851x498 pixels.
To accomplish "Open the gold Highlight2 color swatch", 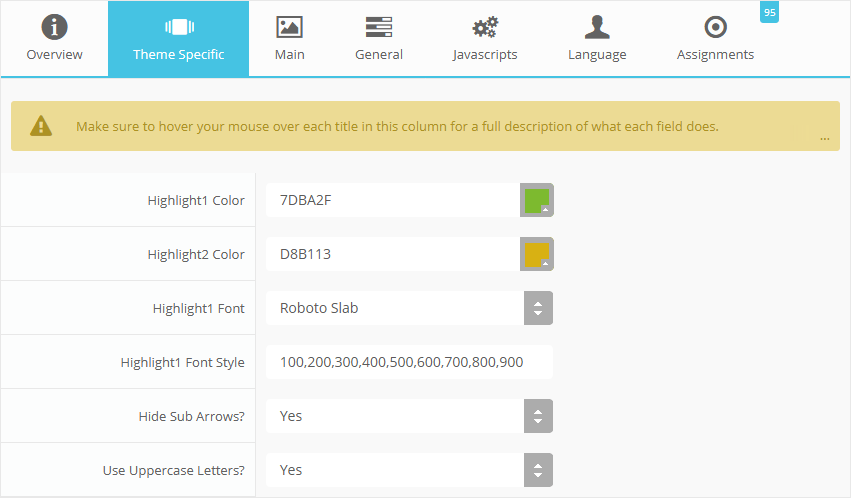I will [537, 254].
